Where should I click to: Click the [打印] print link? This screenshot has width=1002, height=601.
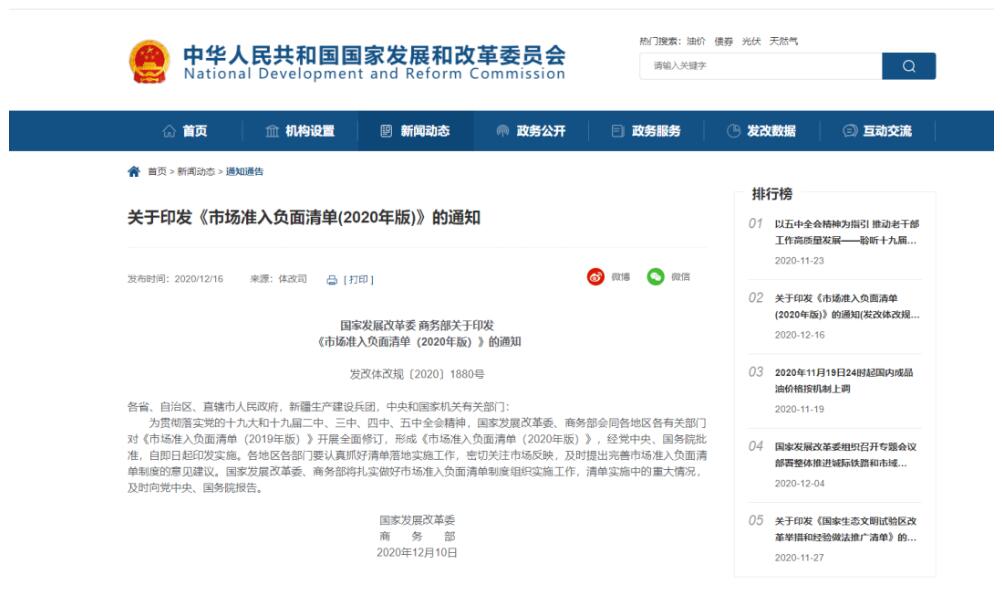[358, 280]
